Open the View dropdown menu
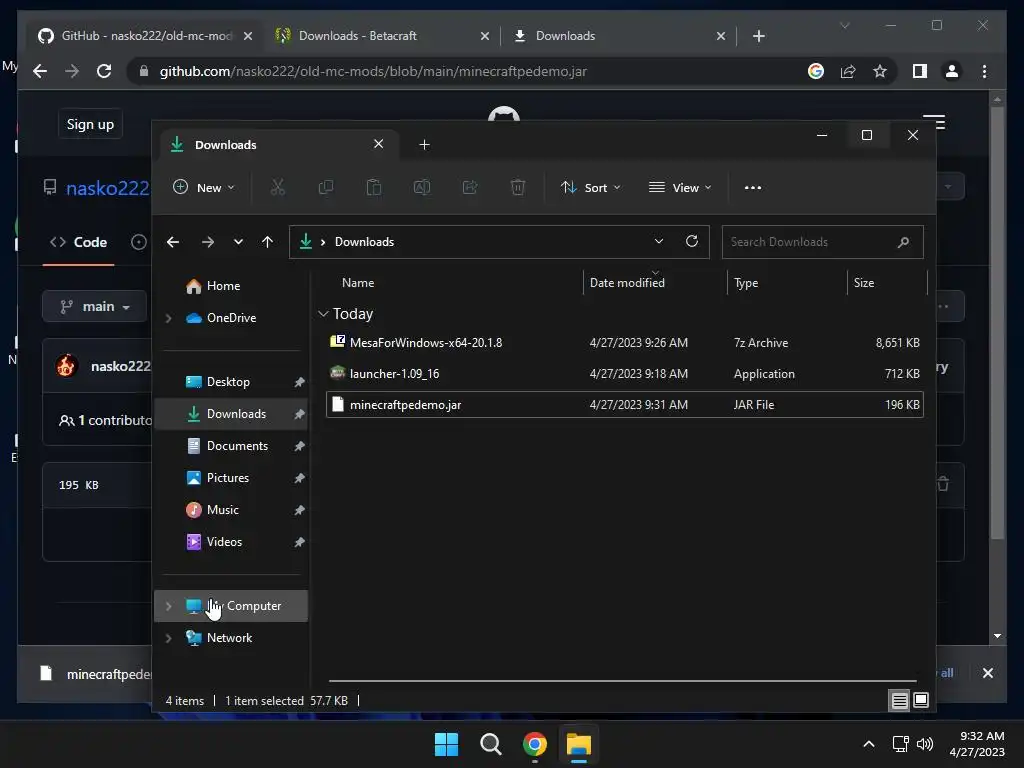Image resolution: width=1024 pixels, height=768 pixels. point(680,187)
